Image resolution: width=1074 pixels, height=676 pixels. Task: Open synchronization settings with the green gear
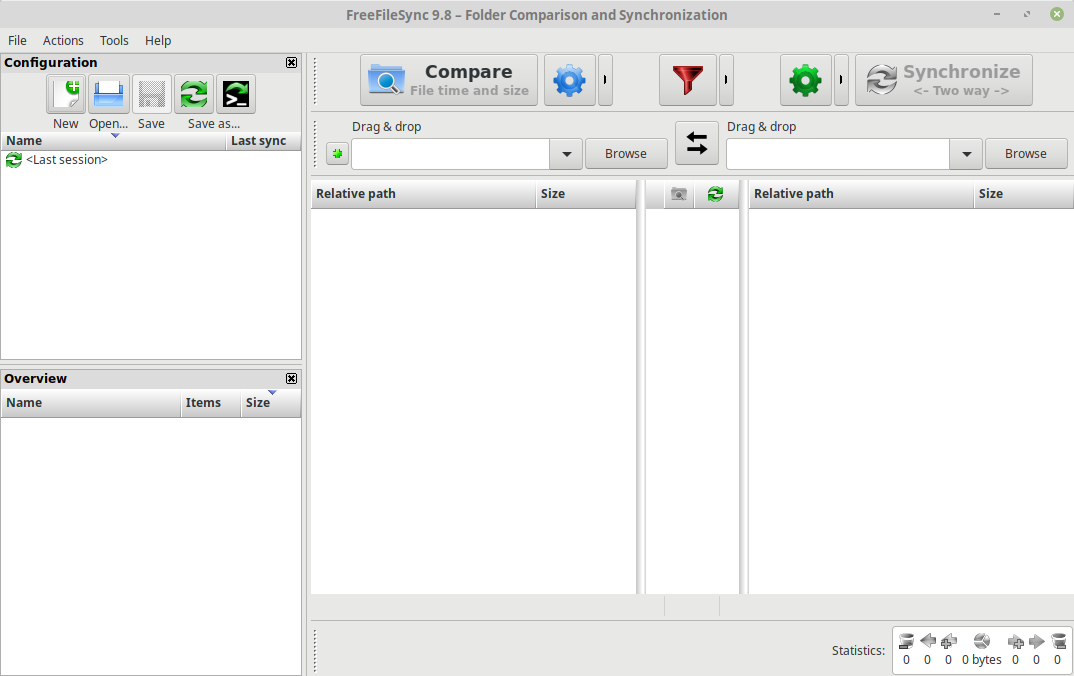[806, 80]
